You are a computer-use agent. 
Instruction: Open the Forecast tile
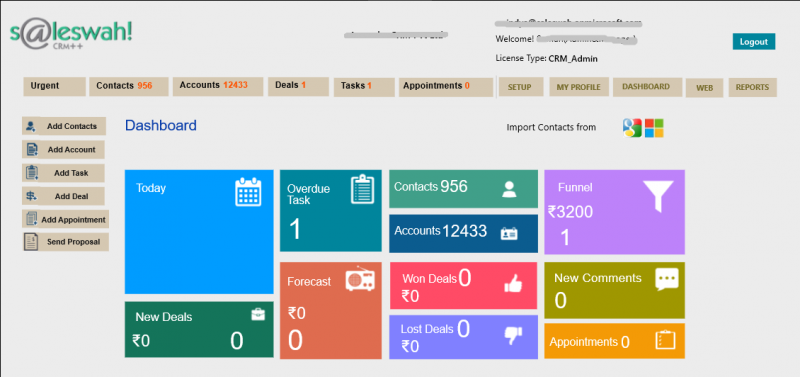click(x=331, y=311)
